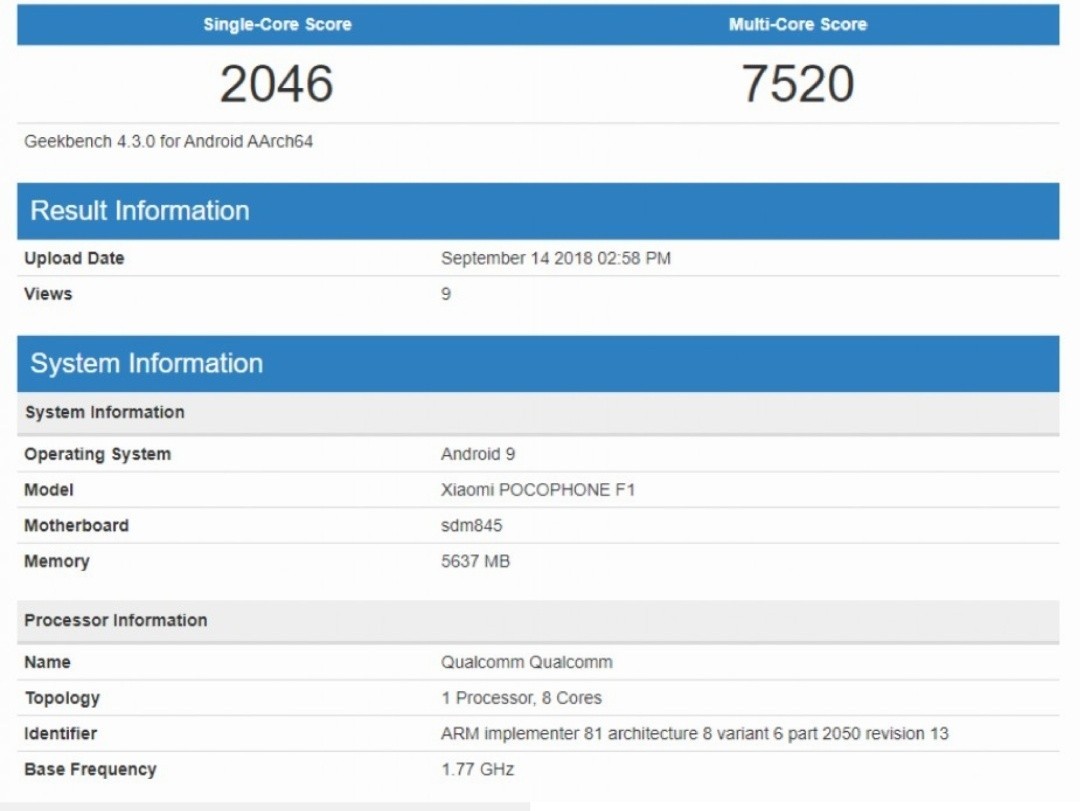
Task: Click the gray System Information subheader row
Action: click(x=538, y=413)
